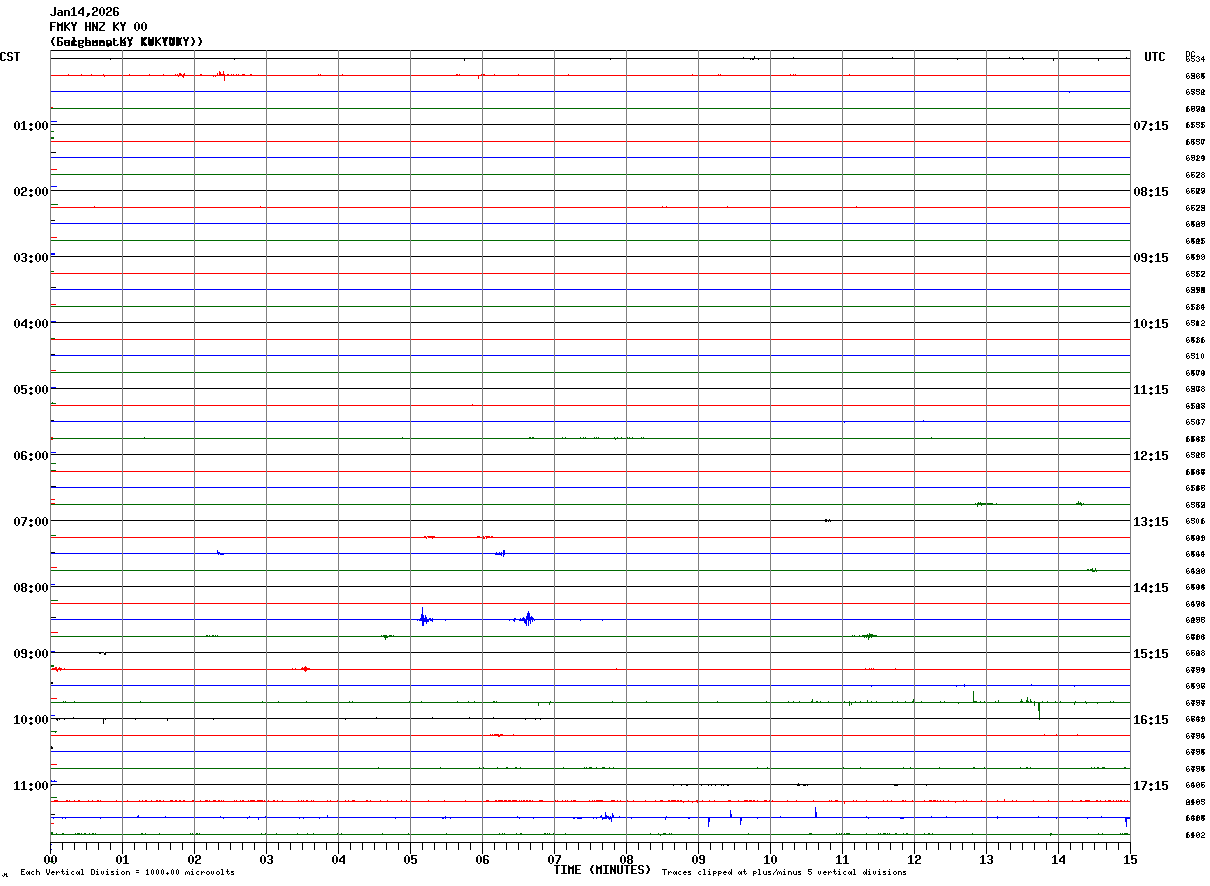Click the TIME (MINUTES) axis title
This screenshot has height=886, width=1210.
tap(602, 870)
